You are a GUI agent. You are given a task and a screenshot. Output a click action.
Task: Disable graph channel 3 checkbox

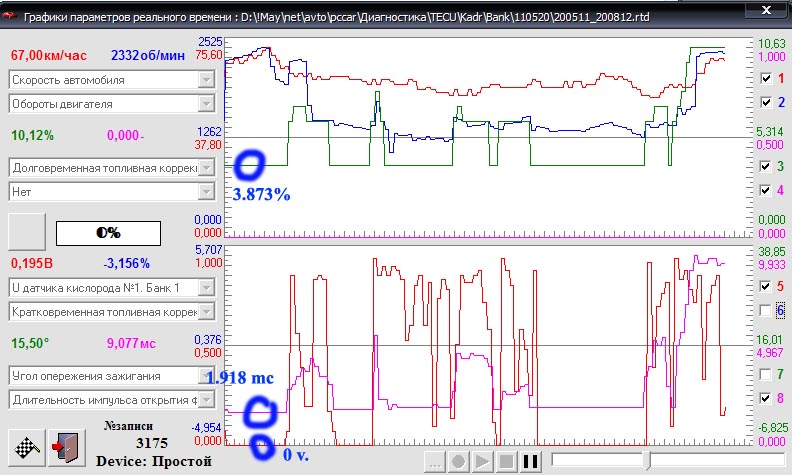click(766, 165)
